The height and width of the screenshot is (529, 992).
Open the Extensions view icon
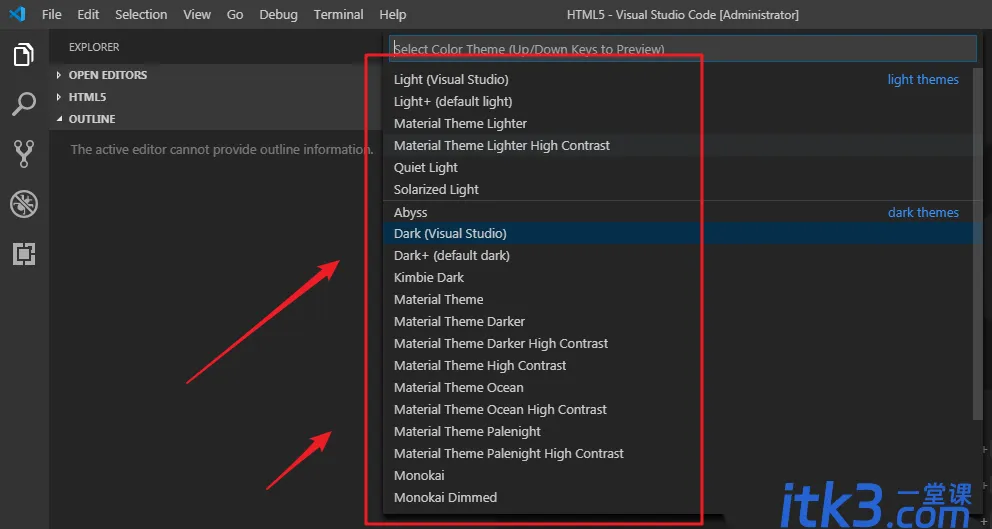pyautogui.click(x=24, y=254)
